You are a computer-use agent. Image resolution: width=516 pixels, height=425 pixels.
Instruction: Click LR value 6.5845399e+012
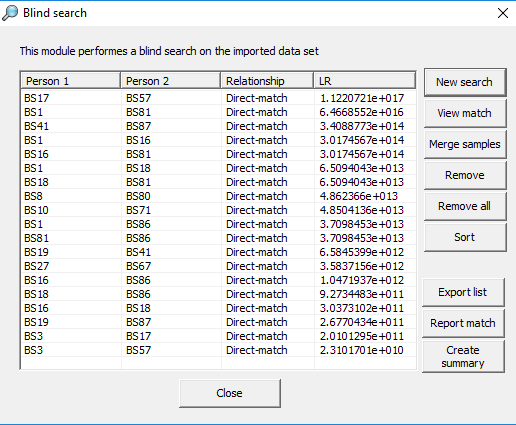click(x=362, y=252)
